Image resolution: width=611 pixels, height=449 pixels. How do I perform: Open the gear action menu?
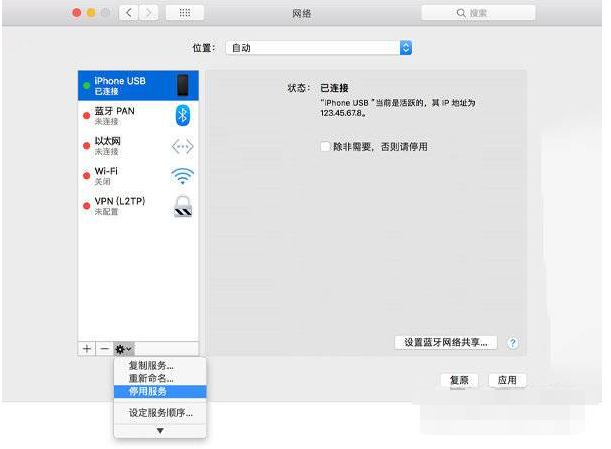point(124,348)
